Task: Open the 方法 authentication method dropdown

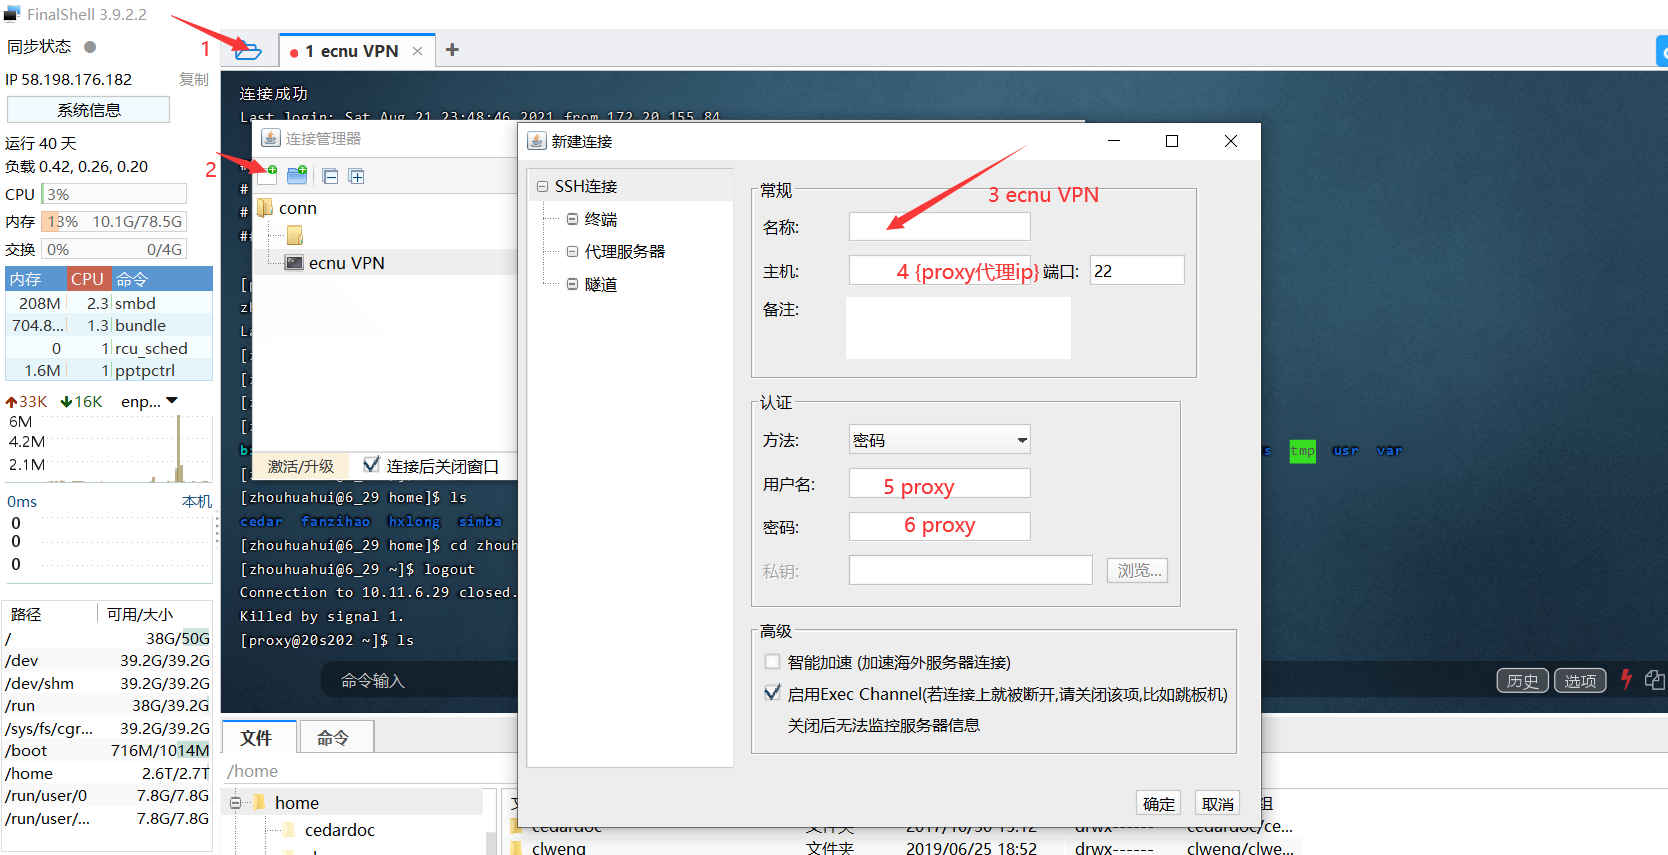Action: tap(1021, 440)
